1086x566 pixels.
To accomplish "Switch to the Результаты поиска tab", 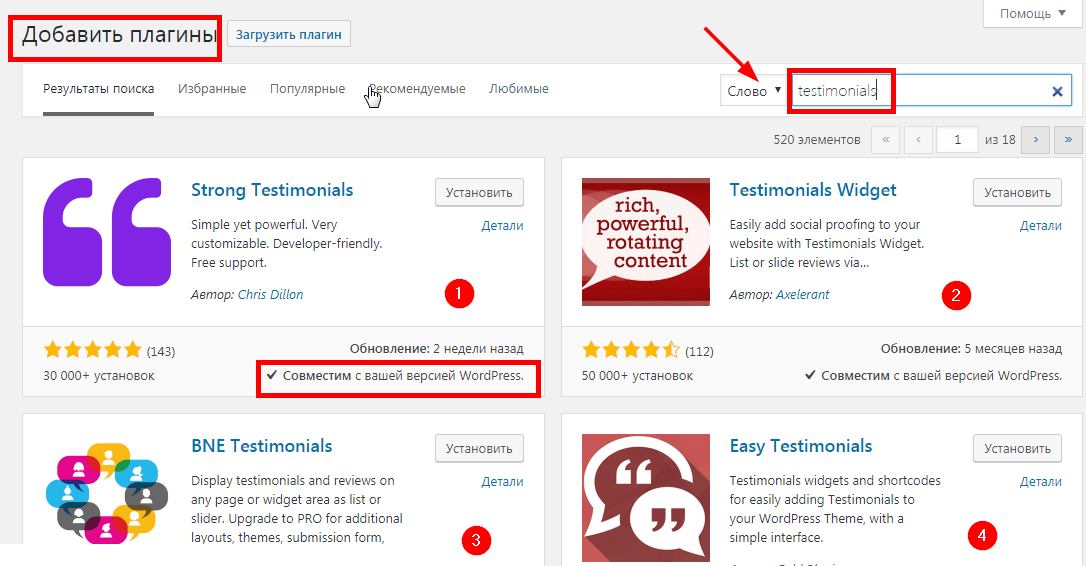I will [x=98, y=89].
